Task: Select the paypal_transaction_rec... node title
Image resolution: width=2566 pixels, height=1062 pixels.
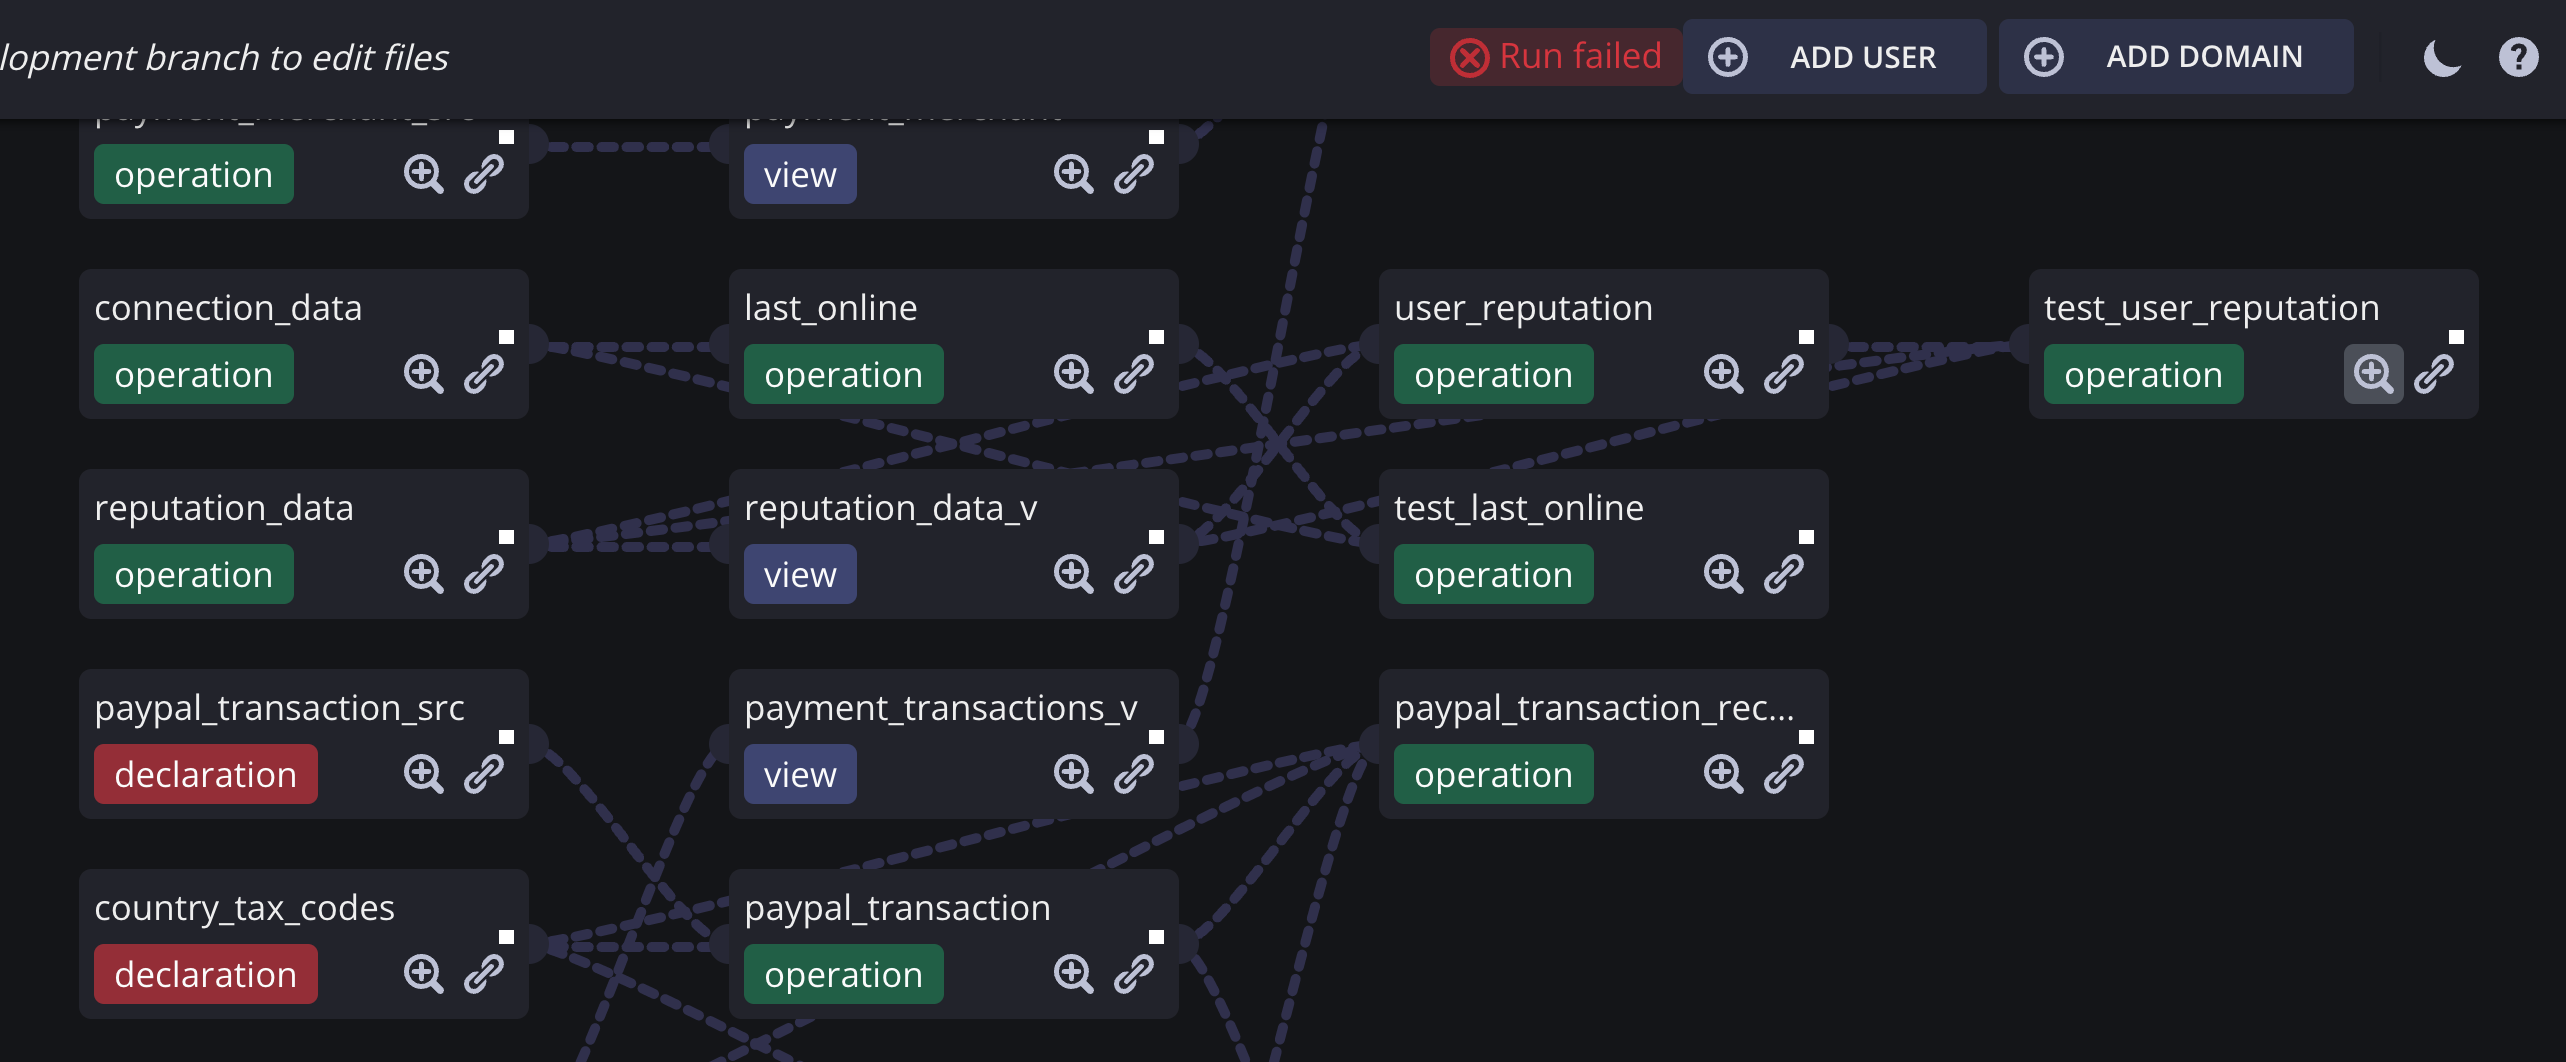Action: click(x=1594, y=708)
